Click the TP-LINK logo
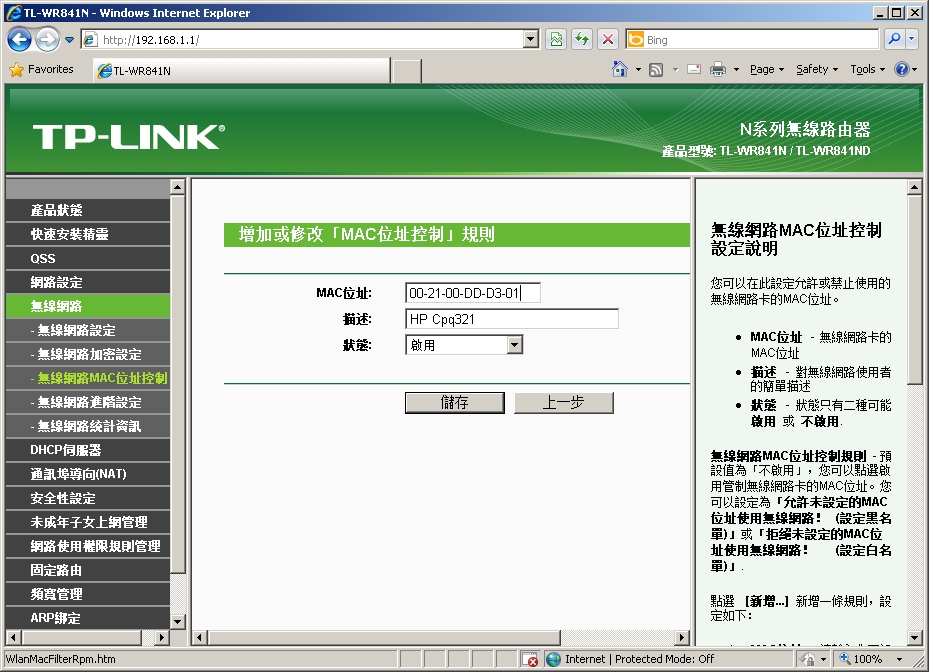The height and width of the screenshot is (672, 929). (129, 136)
